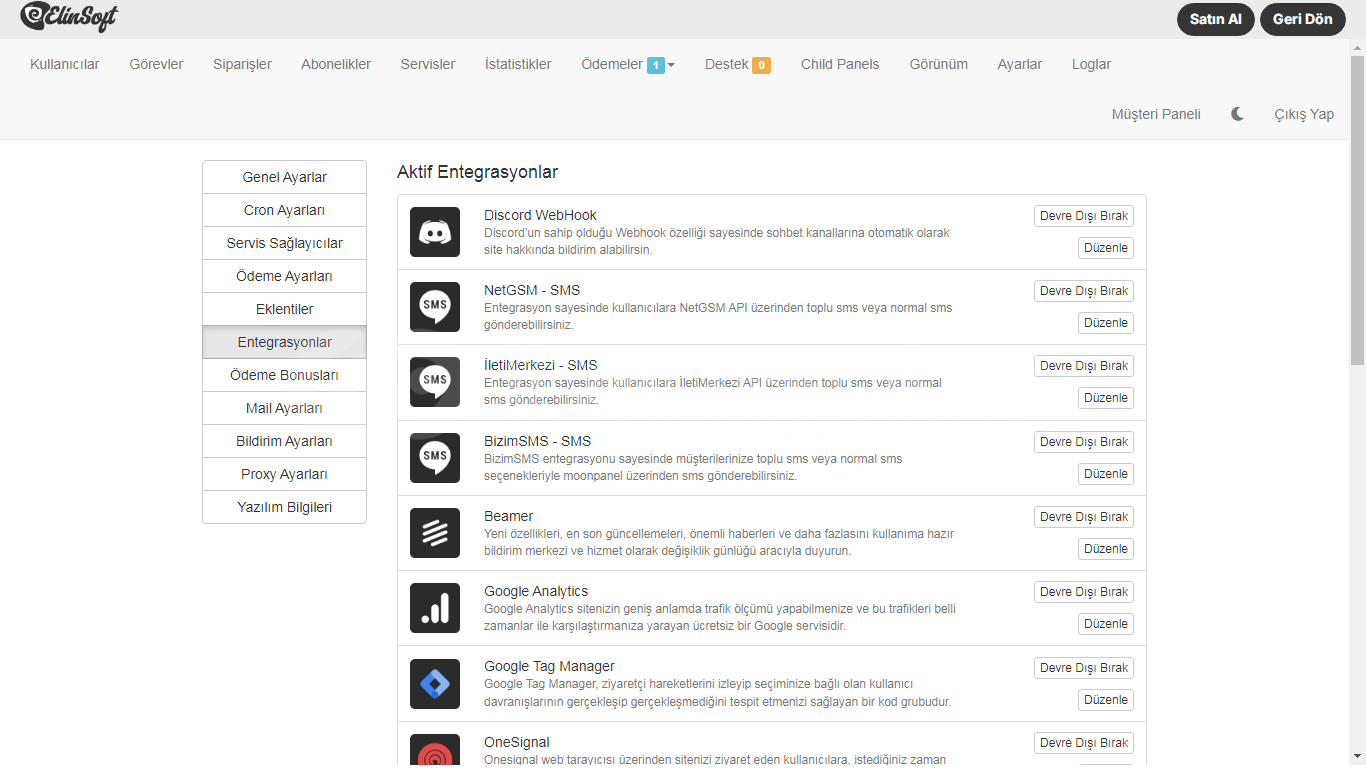Open Mail Ayarları settings section

coord(284,408)
